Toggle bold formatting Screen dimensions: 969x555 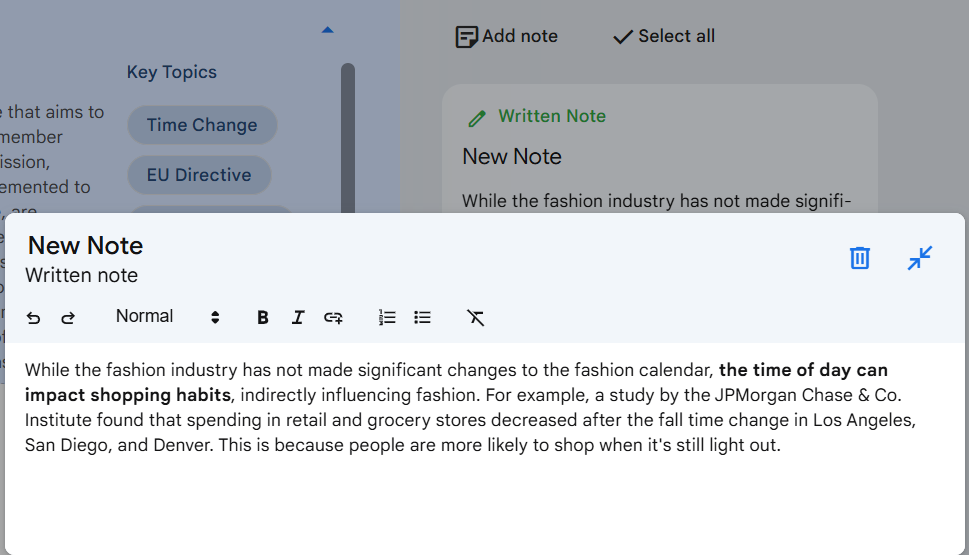[263, 318]
